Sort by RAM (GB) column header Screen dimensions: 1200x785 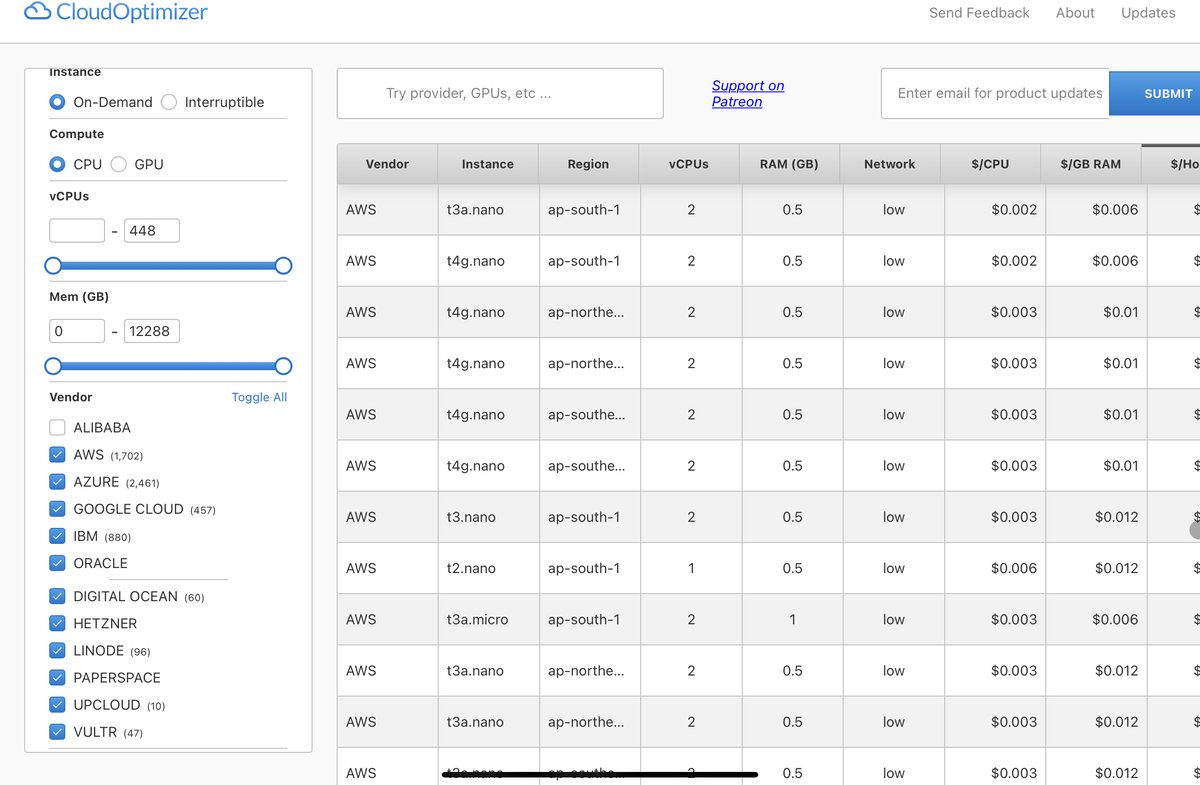click(790, 164)
